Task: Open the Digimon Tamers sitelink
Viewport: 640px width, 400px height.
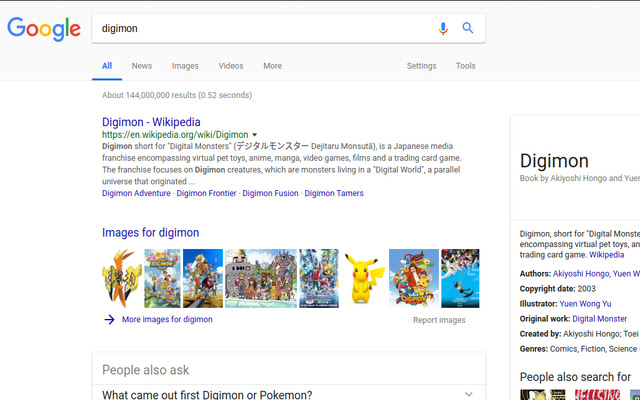Action: 334,193
